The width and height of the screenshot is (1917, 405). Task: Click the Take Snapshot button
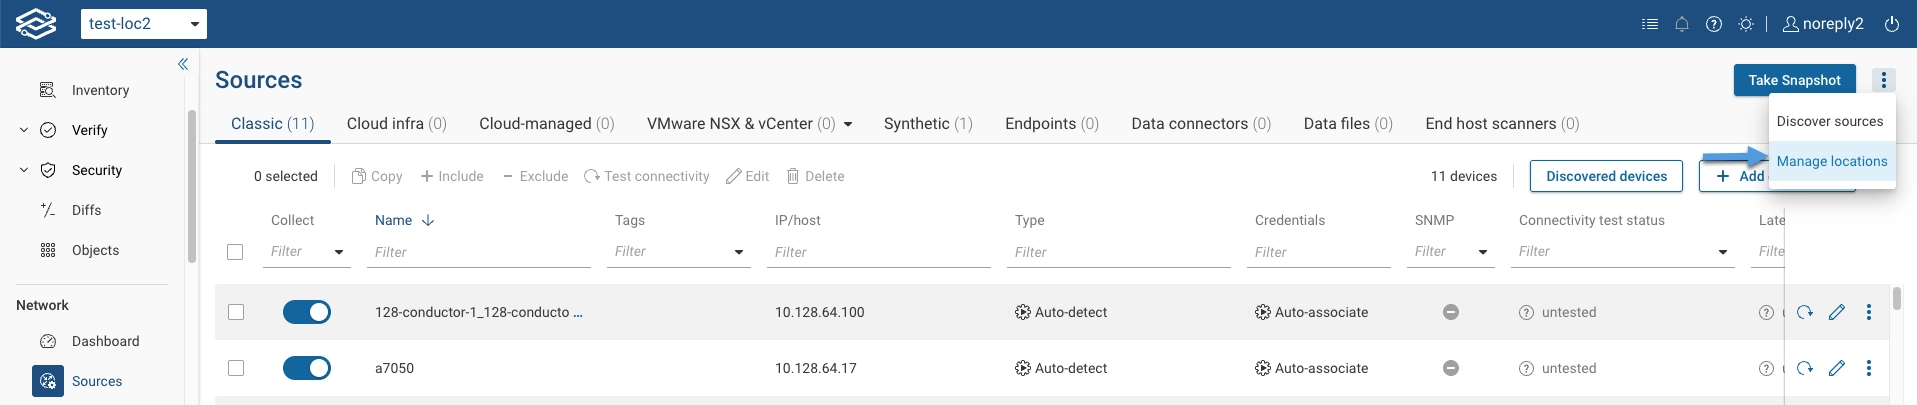pos(1794,80)
